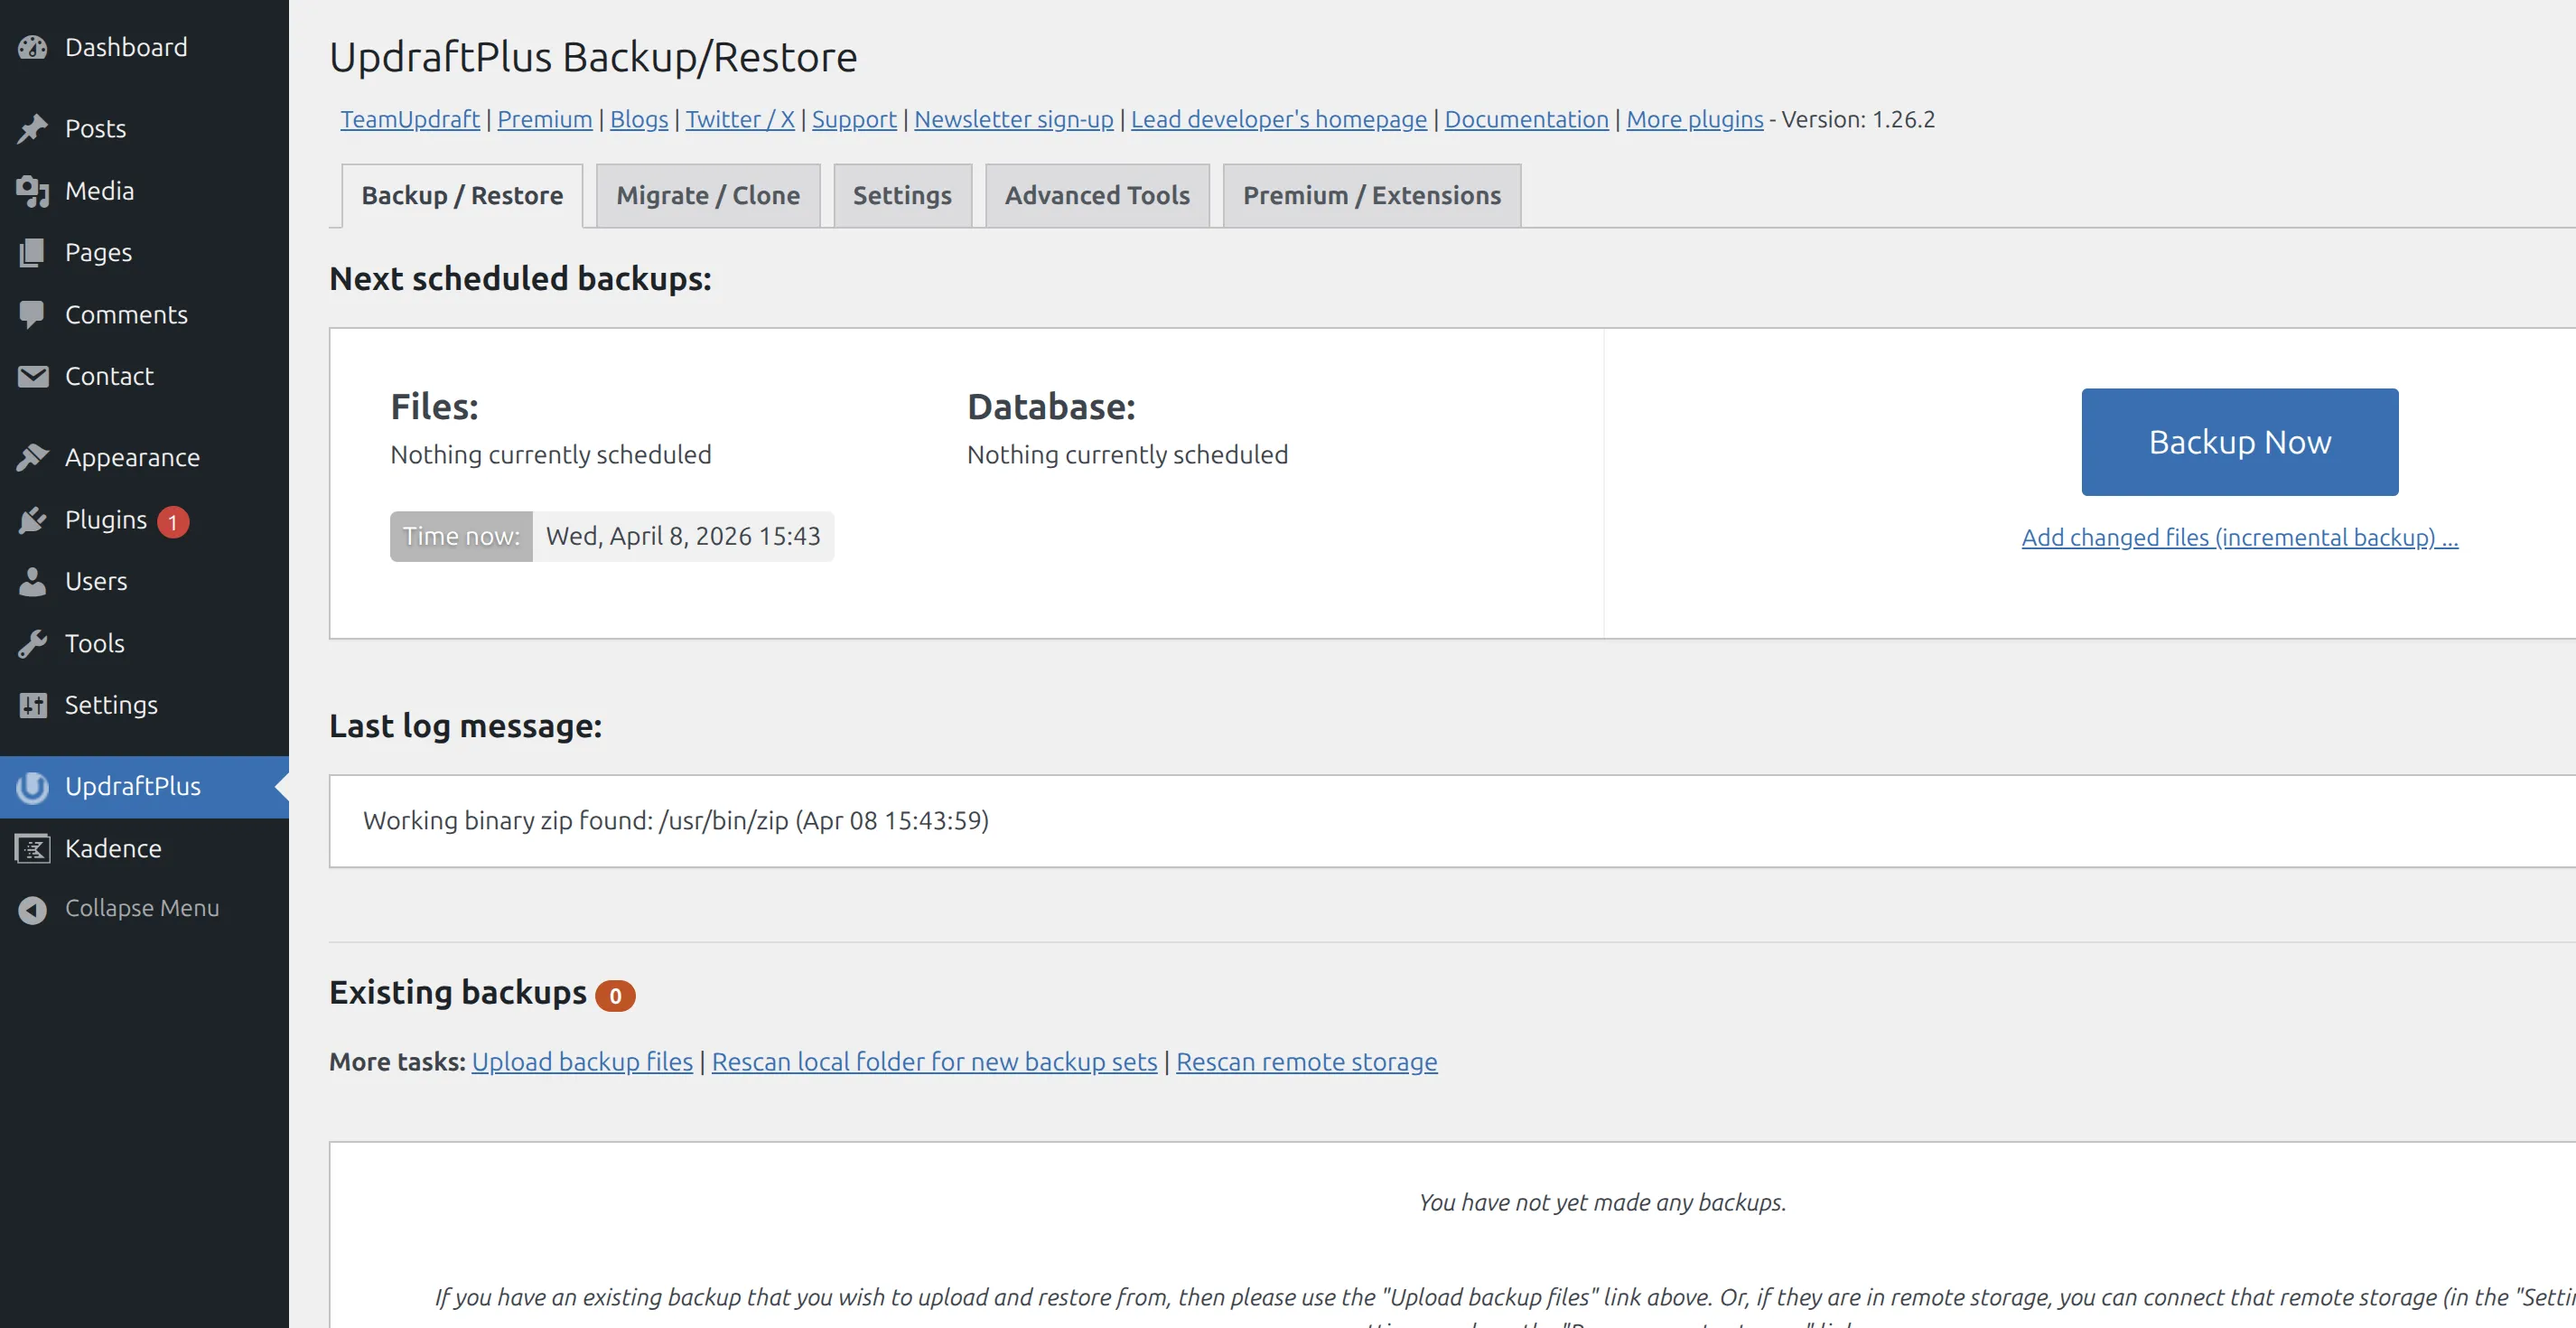
Task: Click Rescan remote storage link
Action: (1306, 1061)
